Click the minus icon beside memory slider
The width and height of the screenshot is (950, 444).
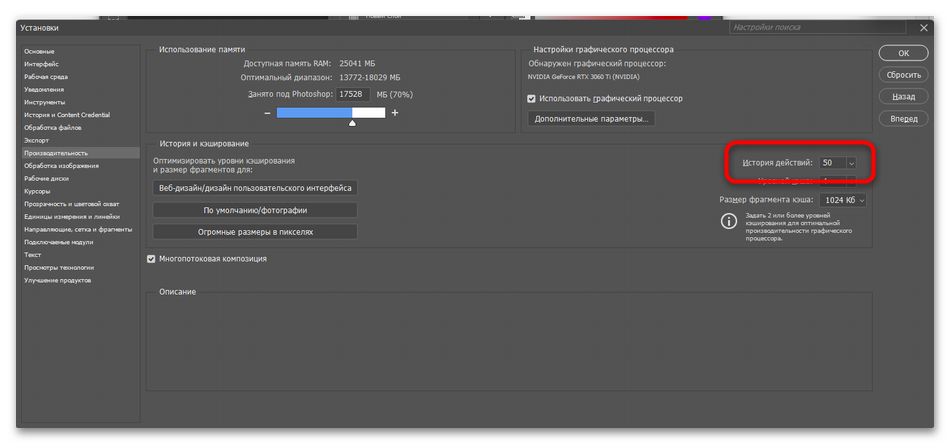point(267,113)
